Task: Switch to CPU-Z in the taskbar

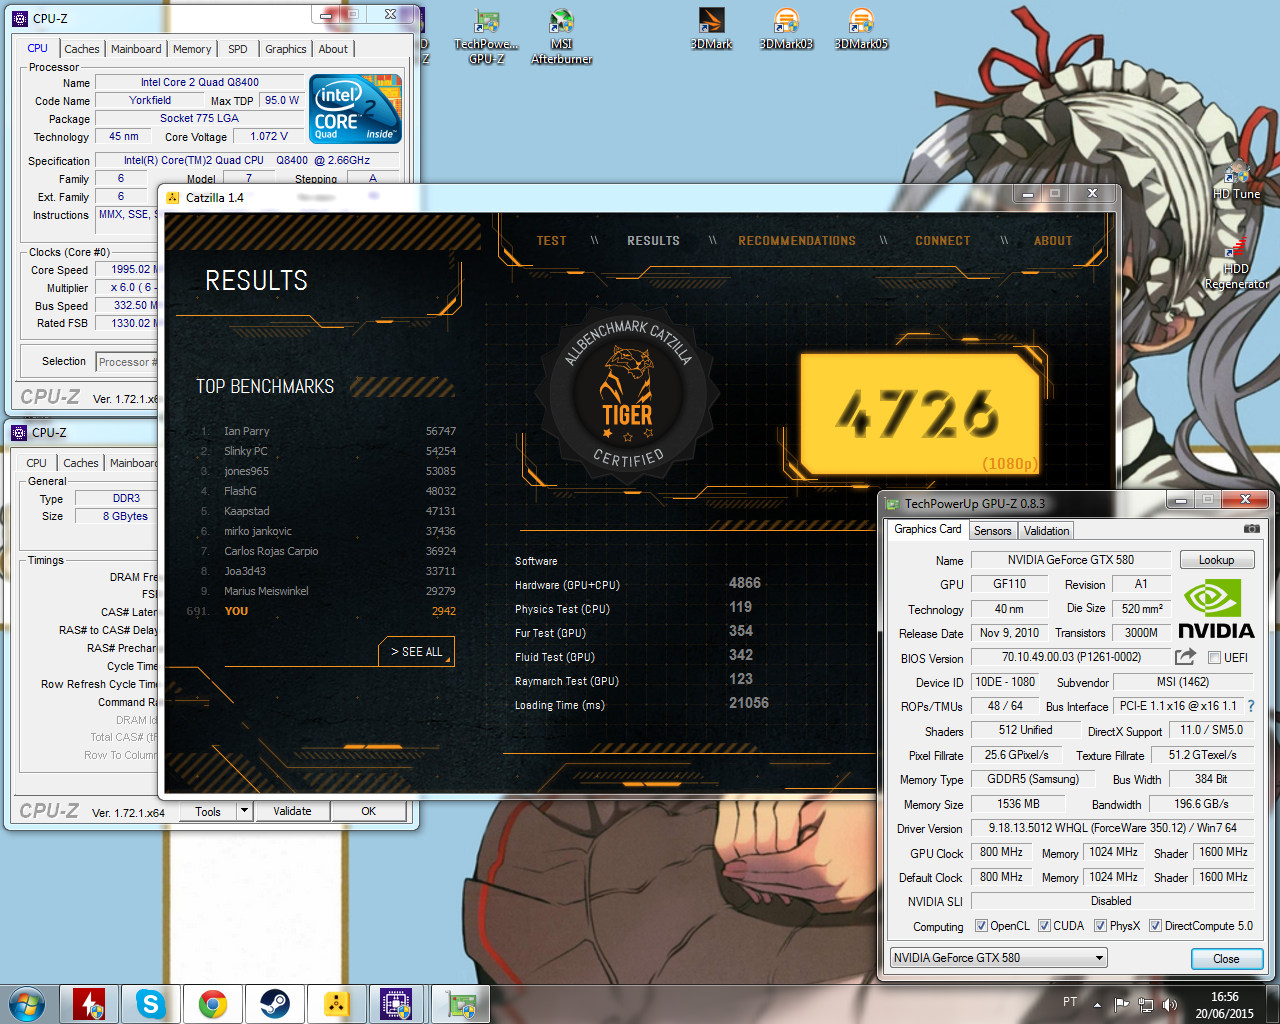Action: pos(398,1004)
